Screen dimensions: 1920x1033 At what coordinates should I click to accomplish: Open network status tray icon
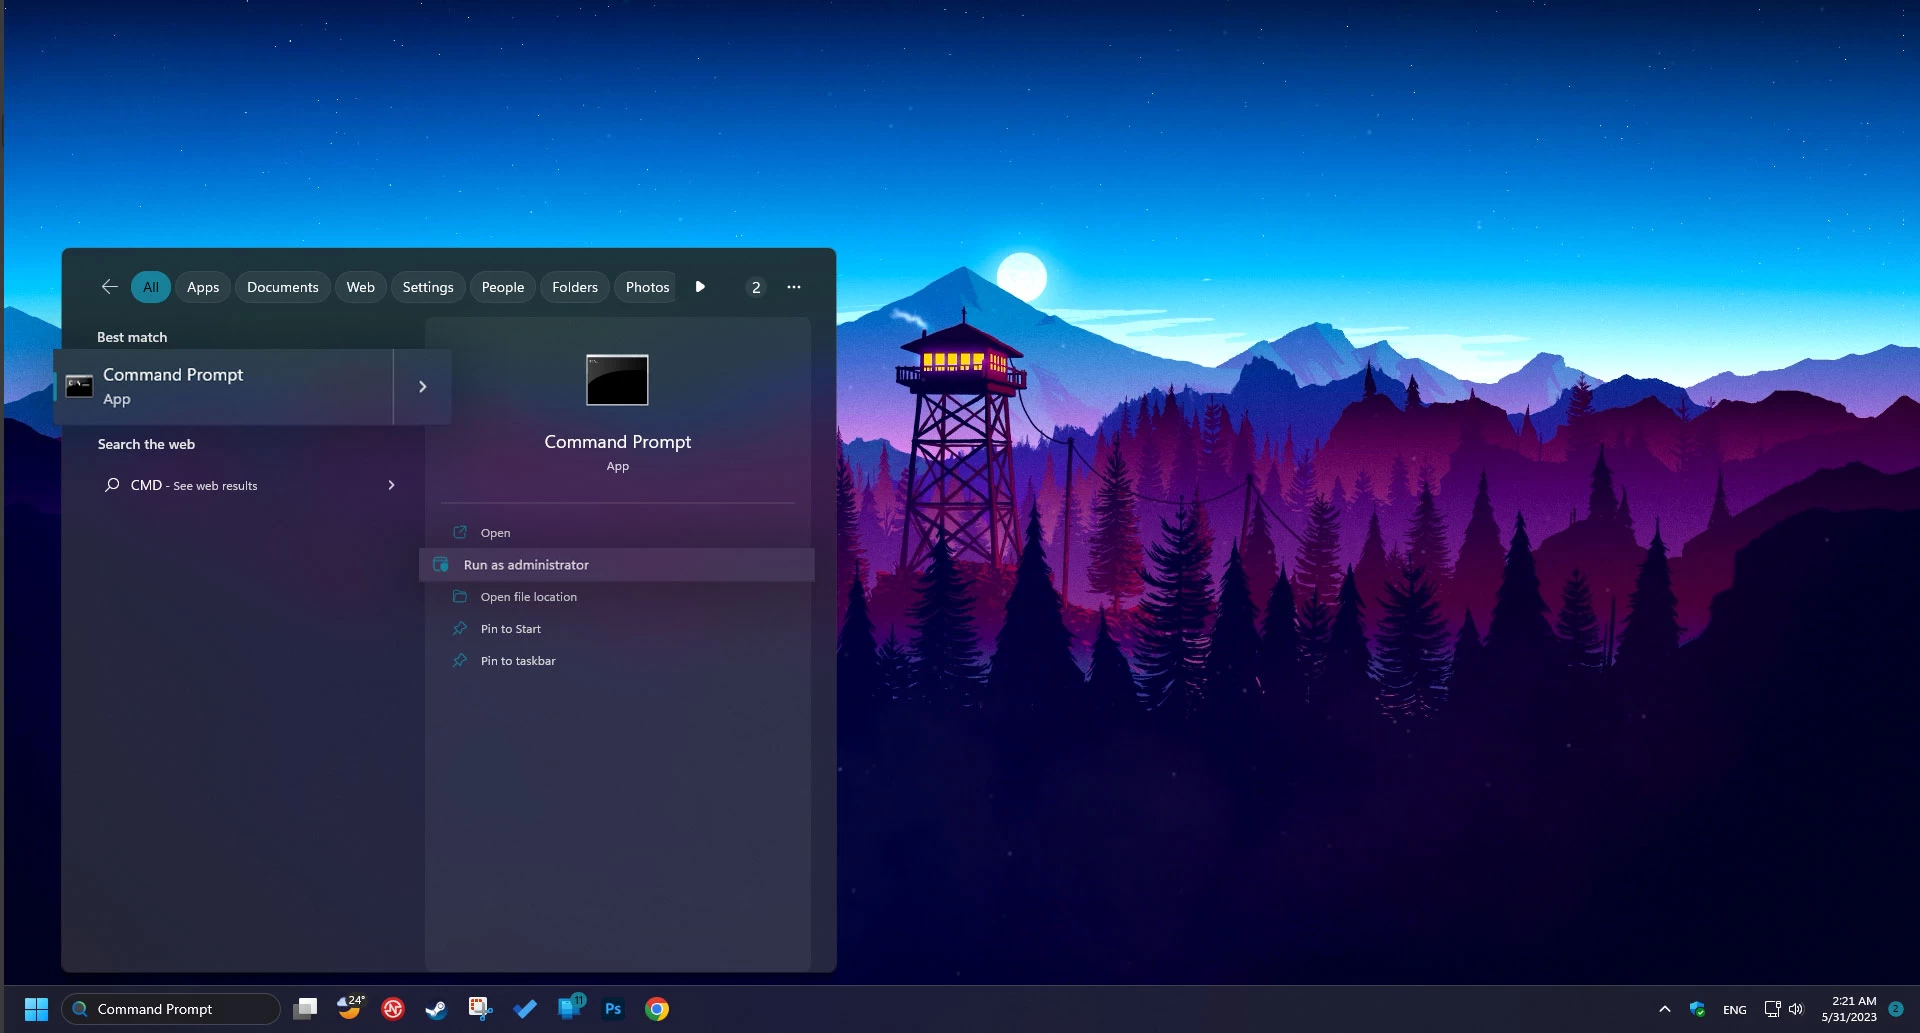tap(1772, 1009)
